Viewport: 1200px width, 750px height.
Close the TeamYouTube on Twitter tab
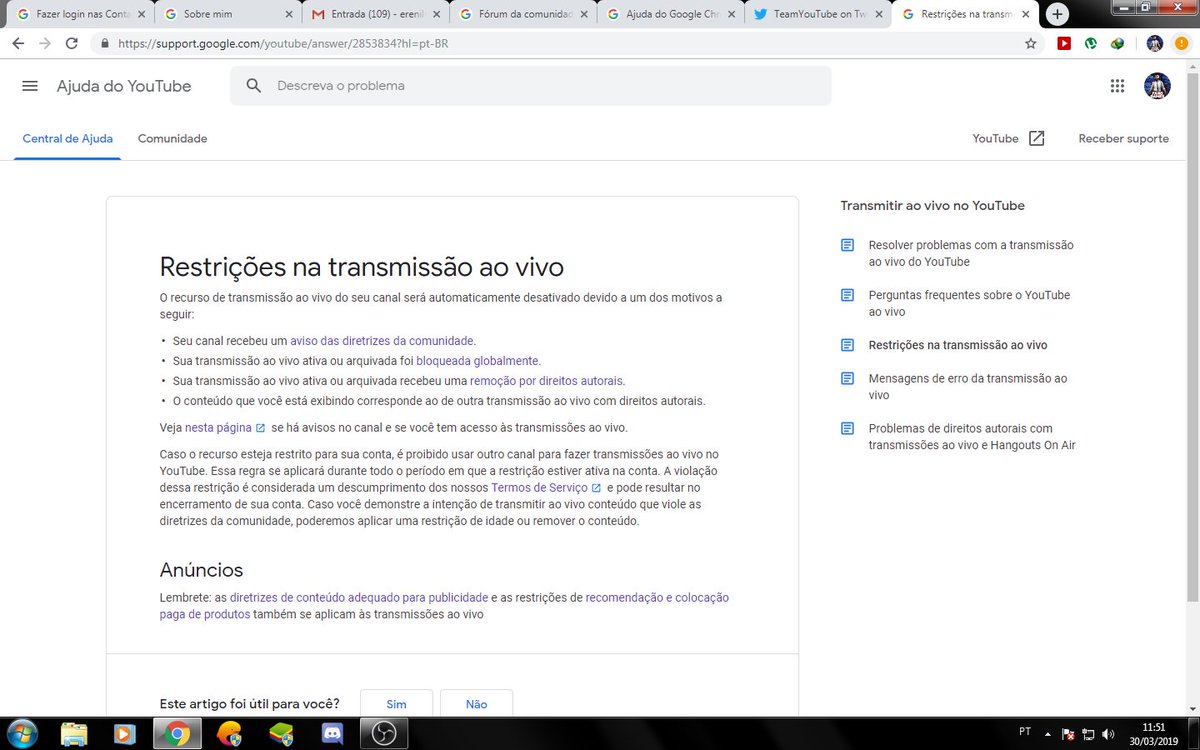(877, 15)
